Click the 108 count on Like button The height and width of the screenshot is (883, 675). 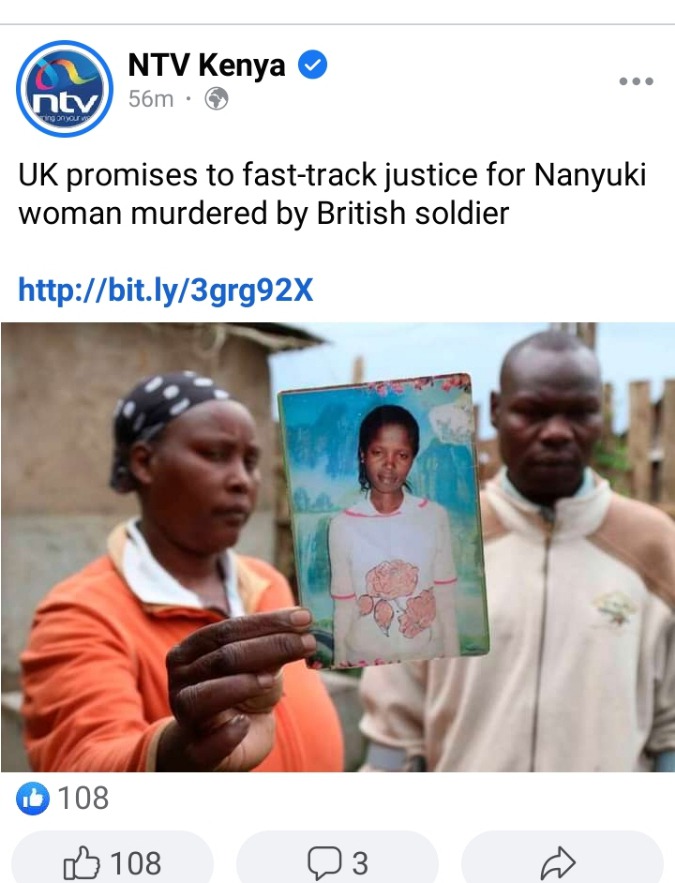pyautogui.click(x=136, y=863)
